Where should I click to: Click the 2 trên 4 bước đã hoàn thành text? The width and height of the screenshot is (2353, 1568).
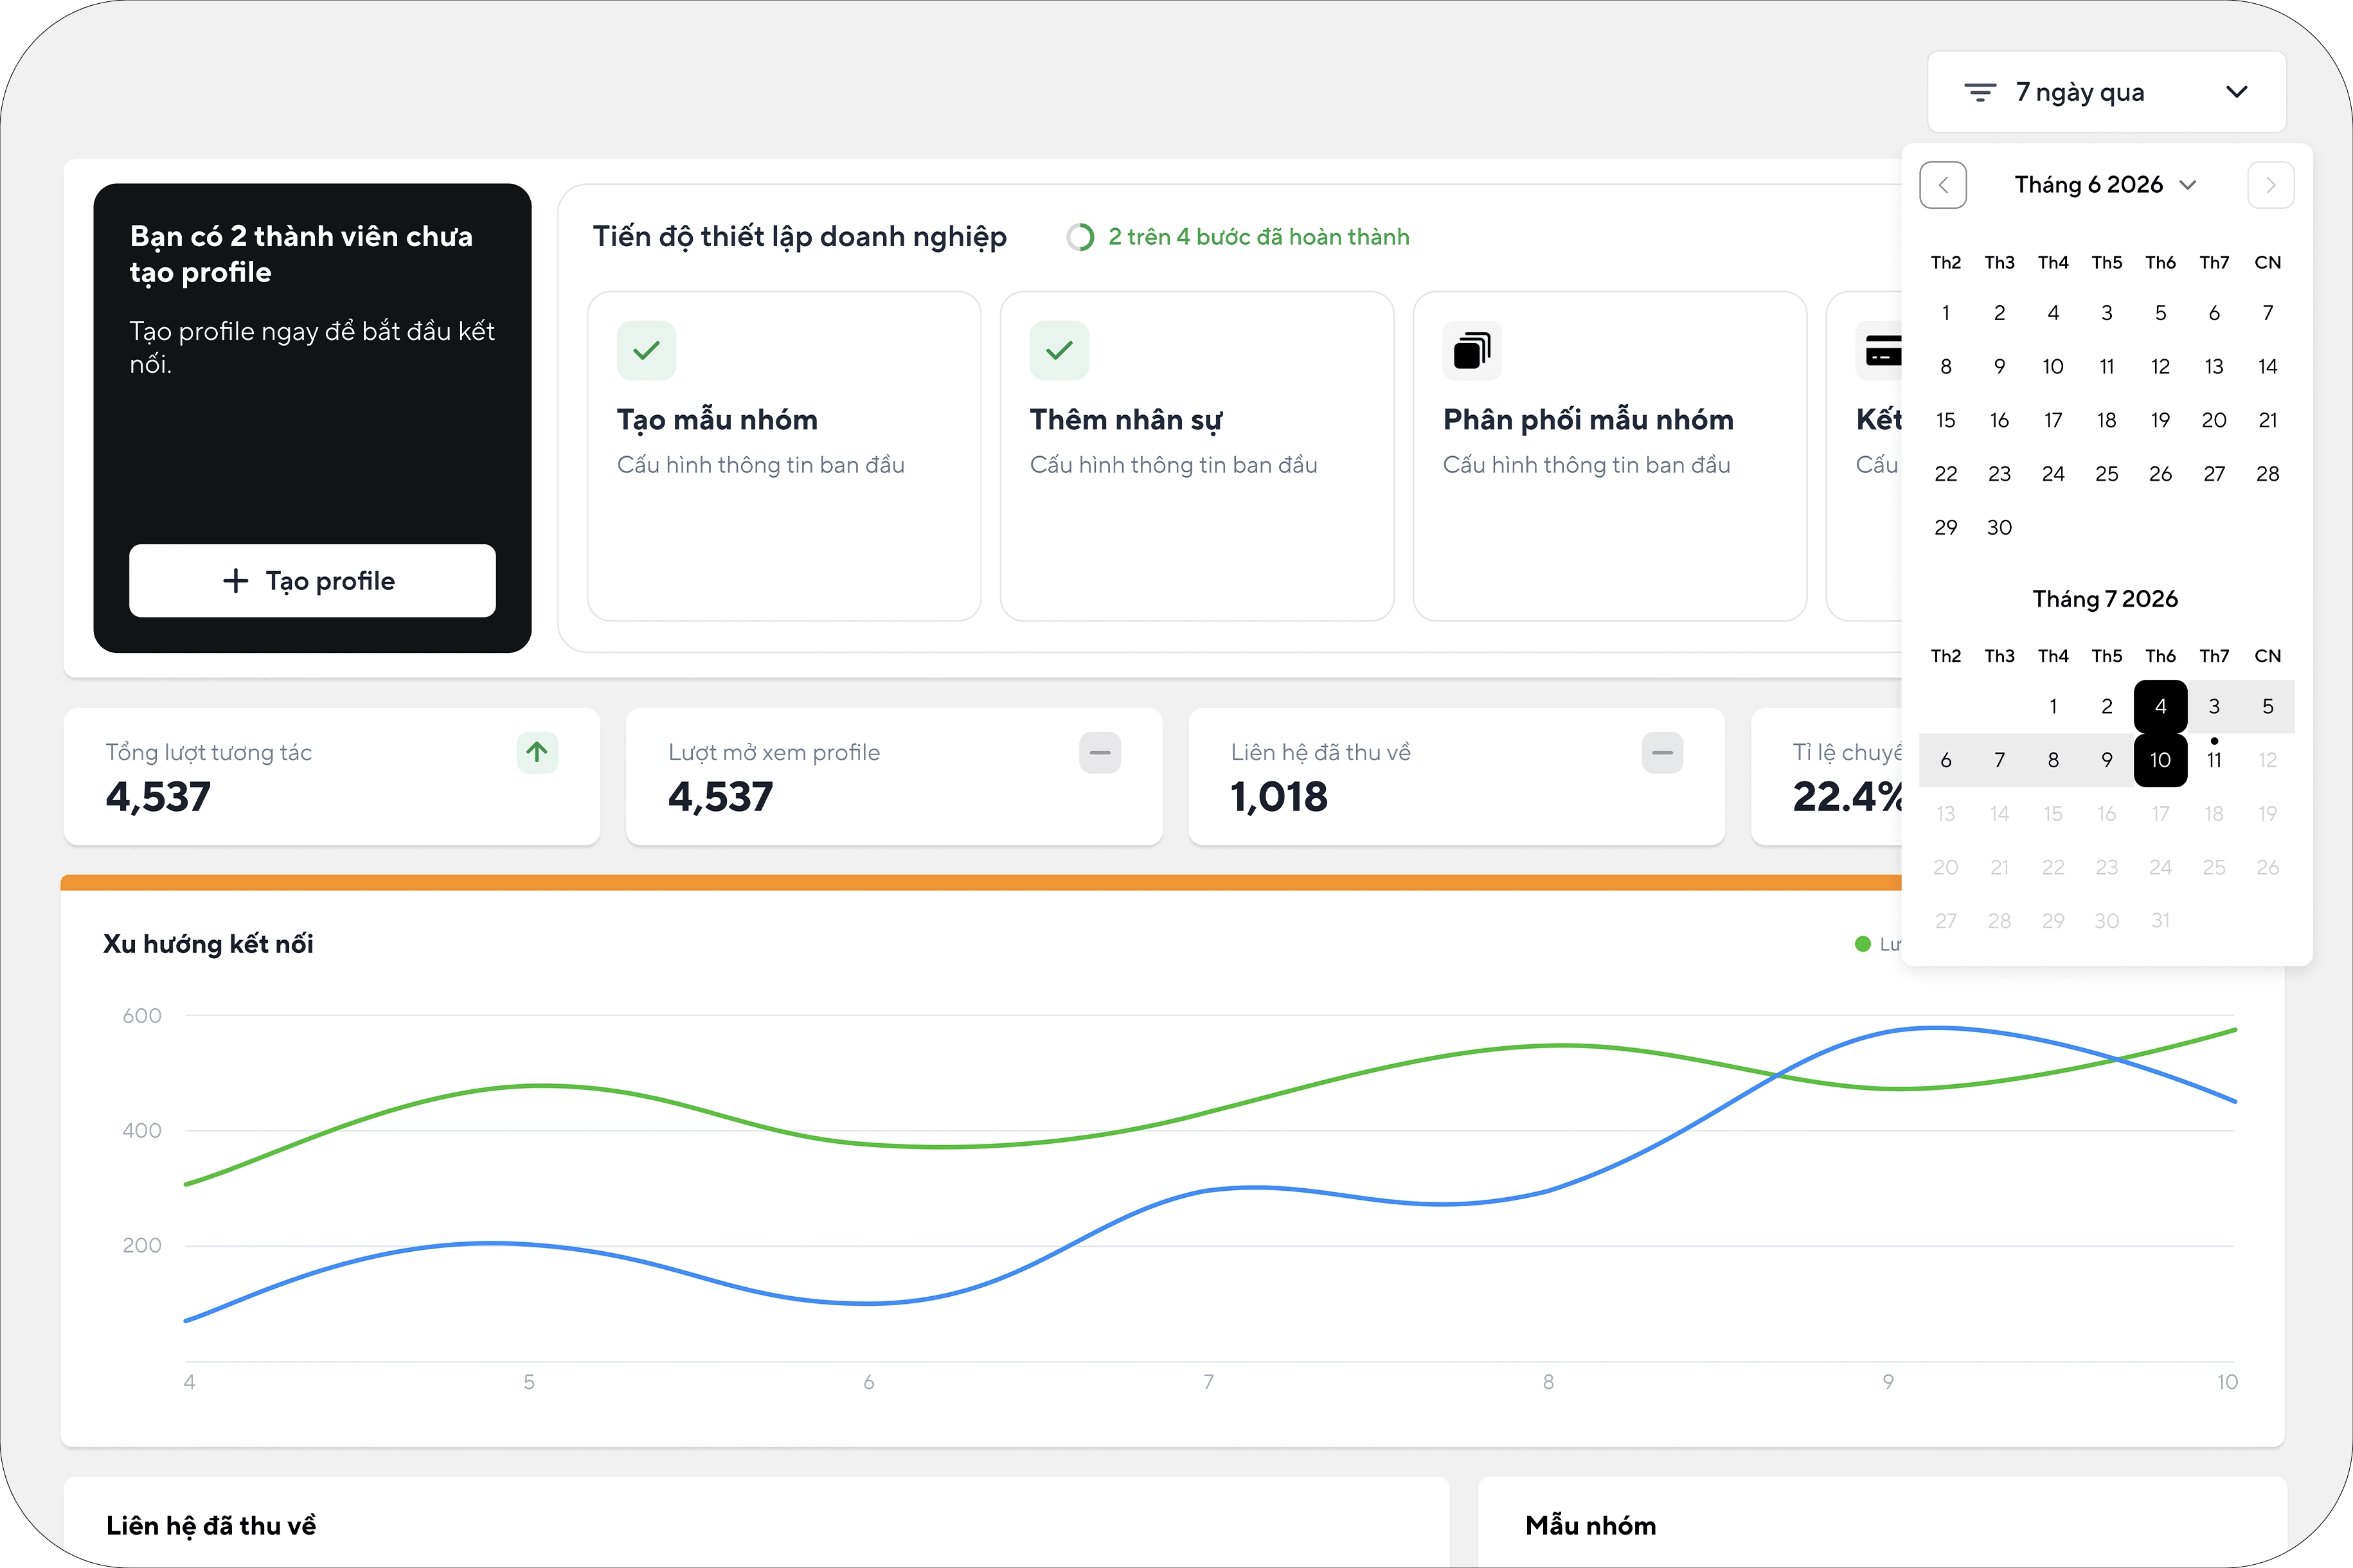click(x=1258, y=237)
